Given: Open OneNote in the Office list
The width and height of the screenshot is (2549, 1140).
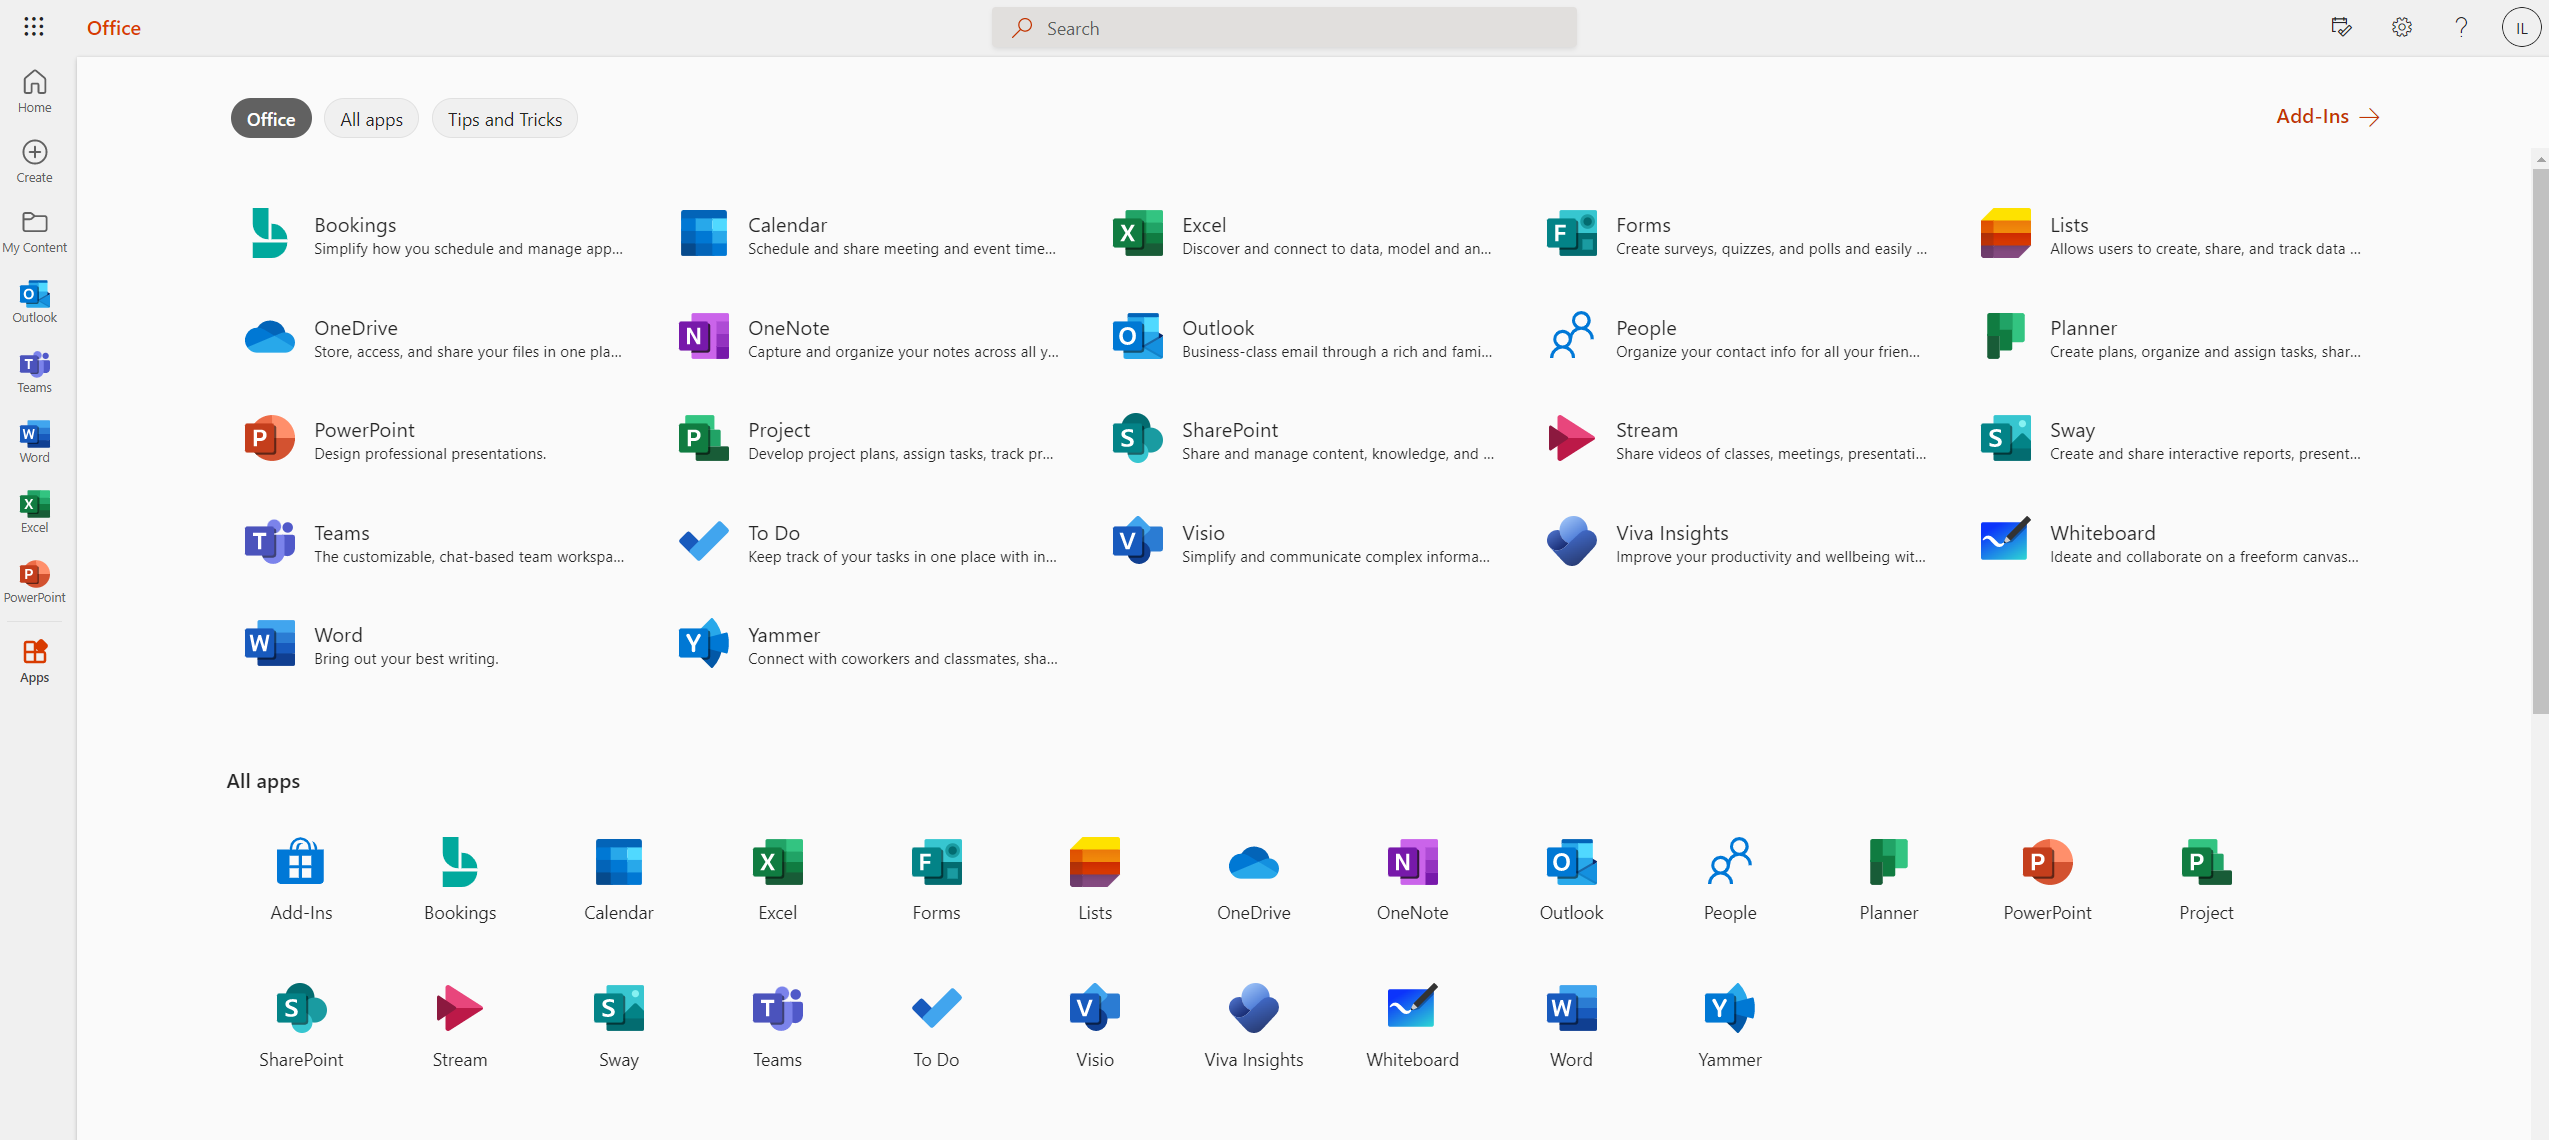Looking at the screenshot, I should (x=869, y=338).
